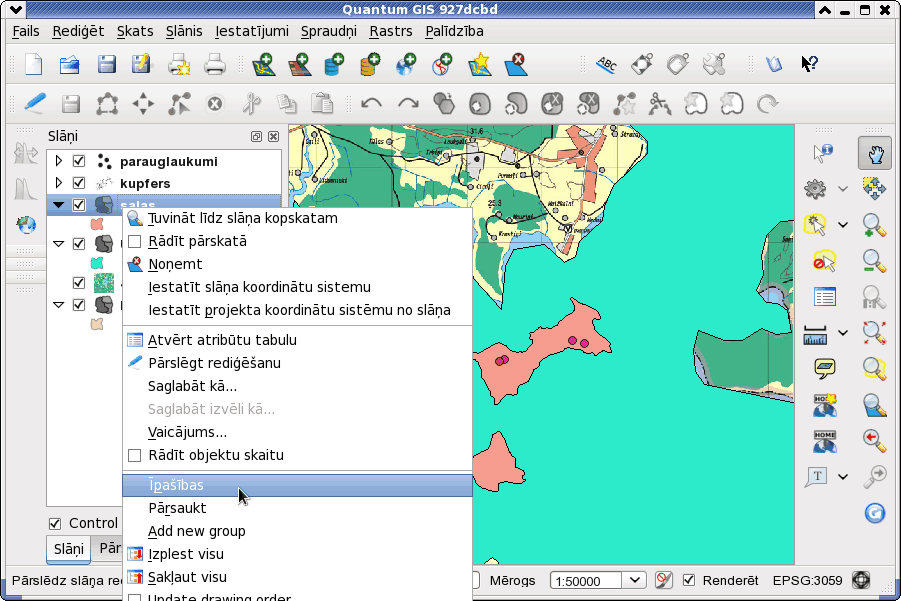Toggle the Control checkbox below layers
Screen dimensions: 901x601
(x=55, y=523)
